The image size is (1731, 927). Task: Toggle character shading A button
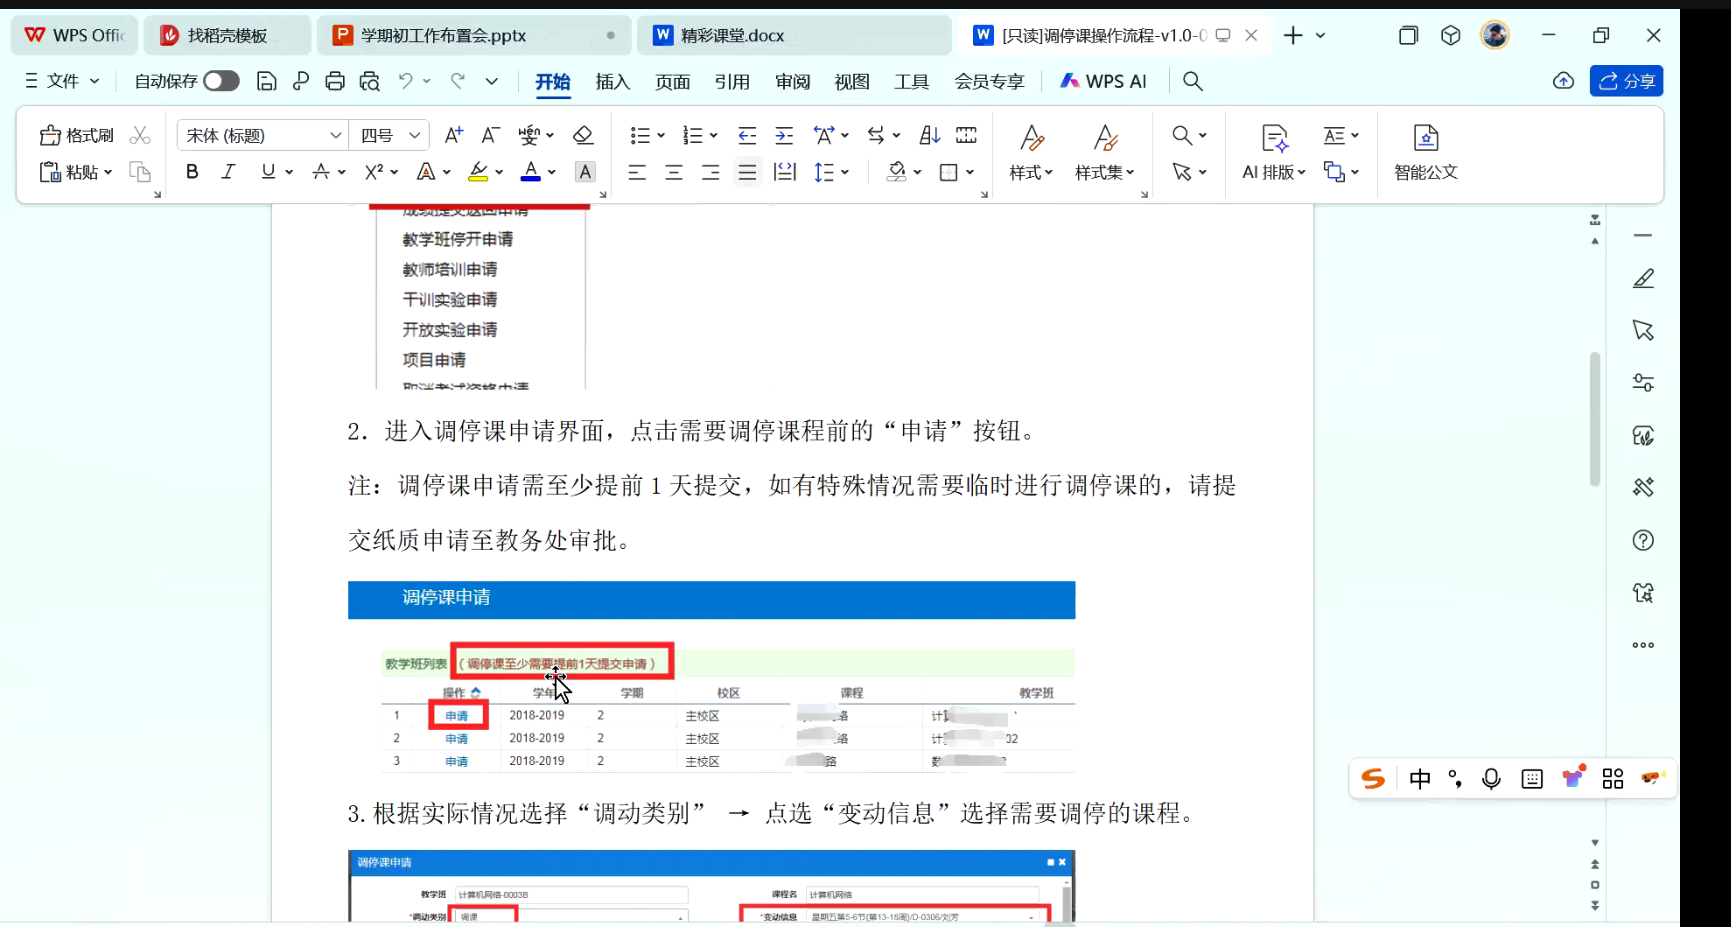pos(585,172)
